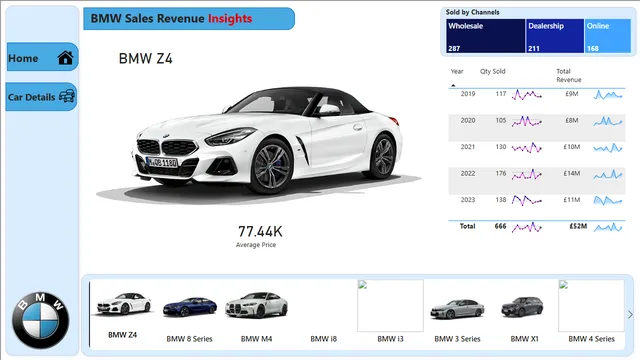Screen dimensions: 640x360
Task: Select the Dealership channel tile
Action: 554,36
